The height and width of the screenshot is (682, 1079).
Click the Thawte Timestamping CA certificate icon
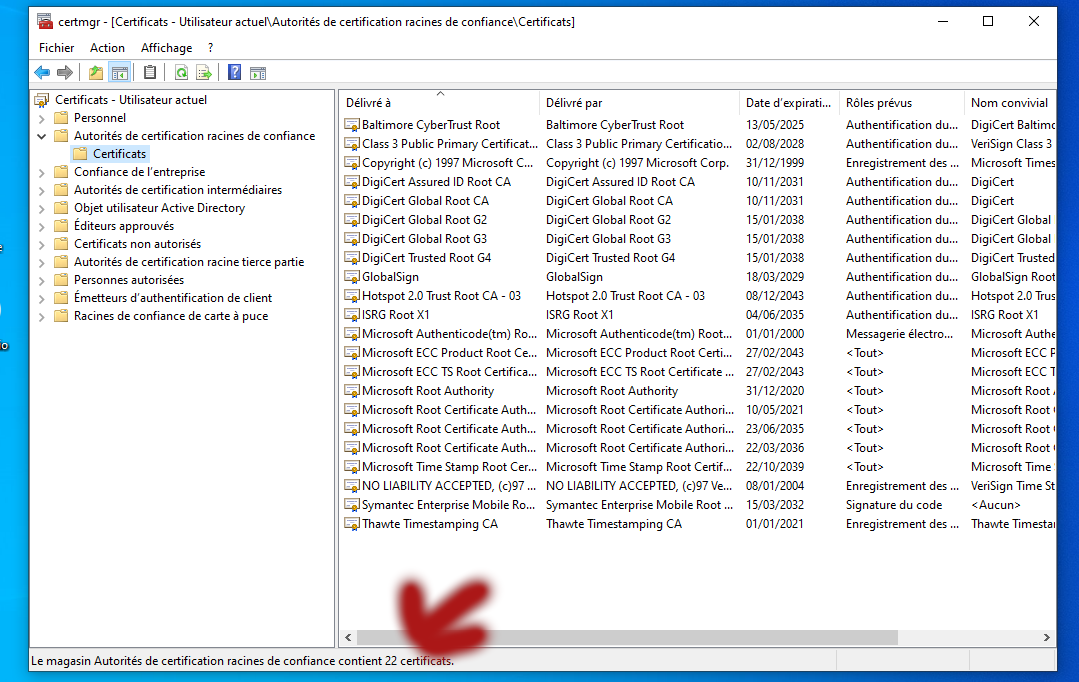pos(352,524)
